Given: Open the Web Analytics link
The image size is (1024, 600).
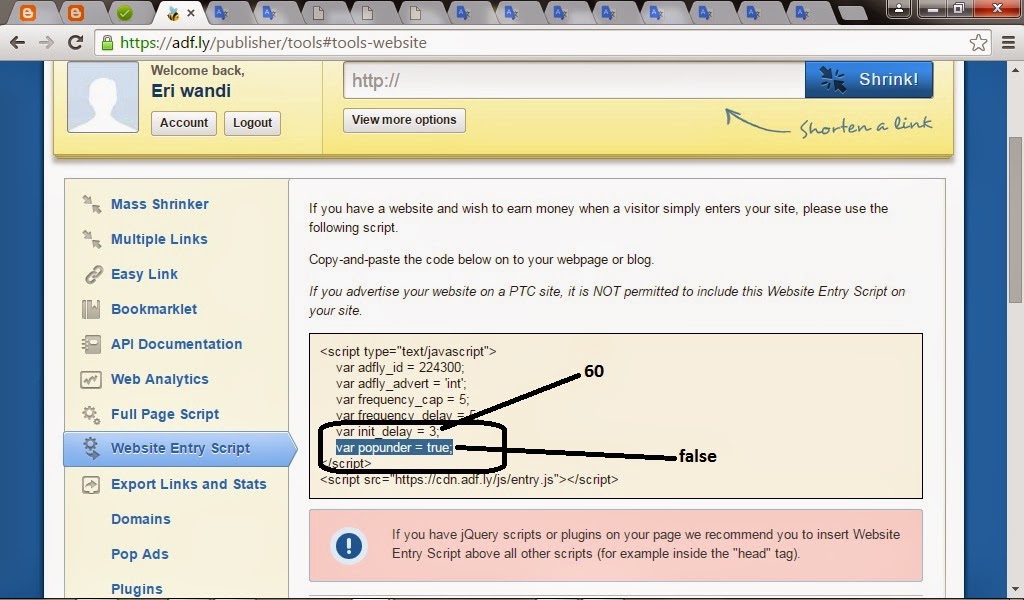Looking at the screenshot, I should point(159,379).
